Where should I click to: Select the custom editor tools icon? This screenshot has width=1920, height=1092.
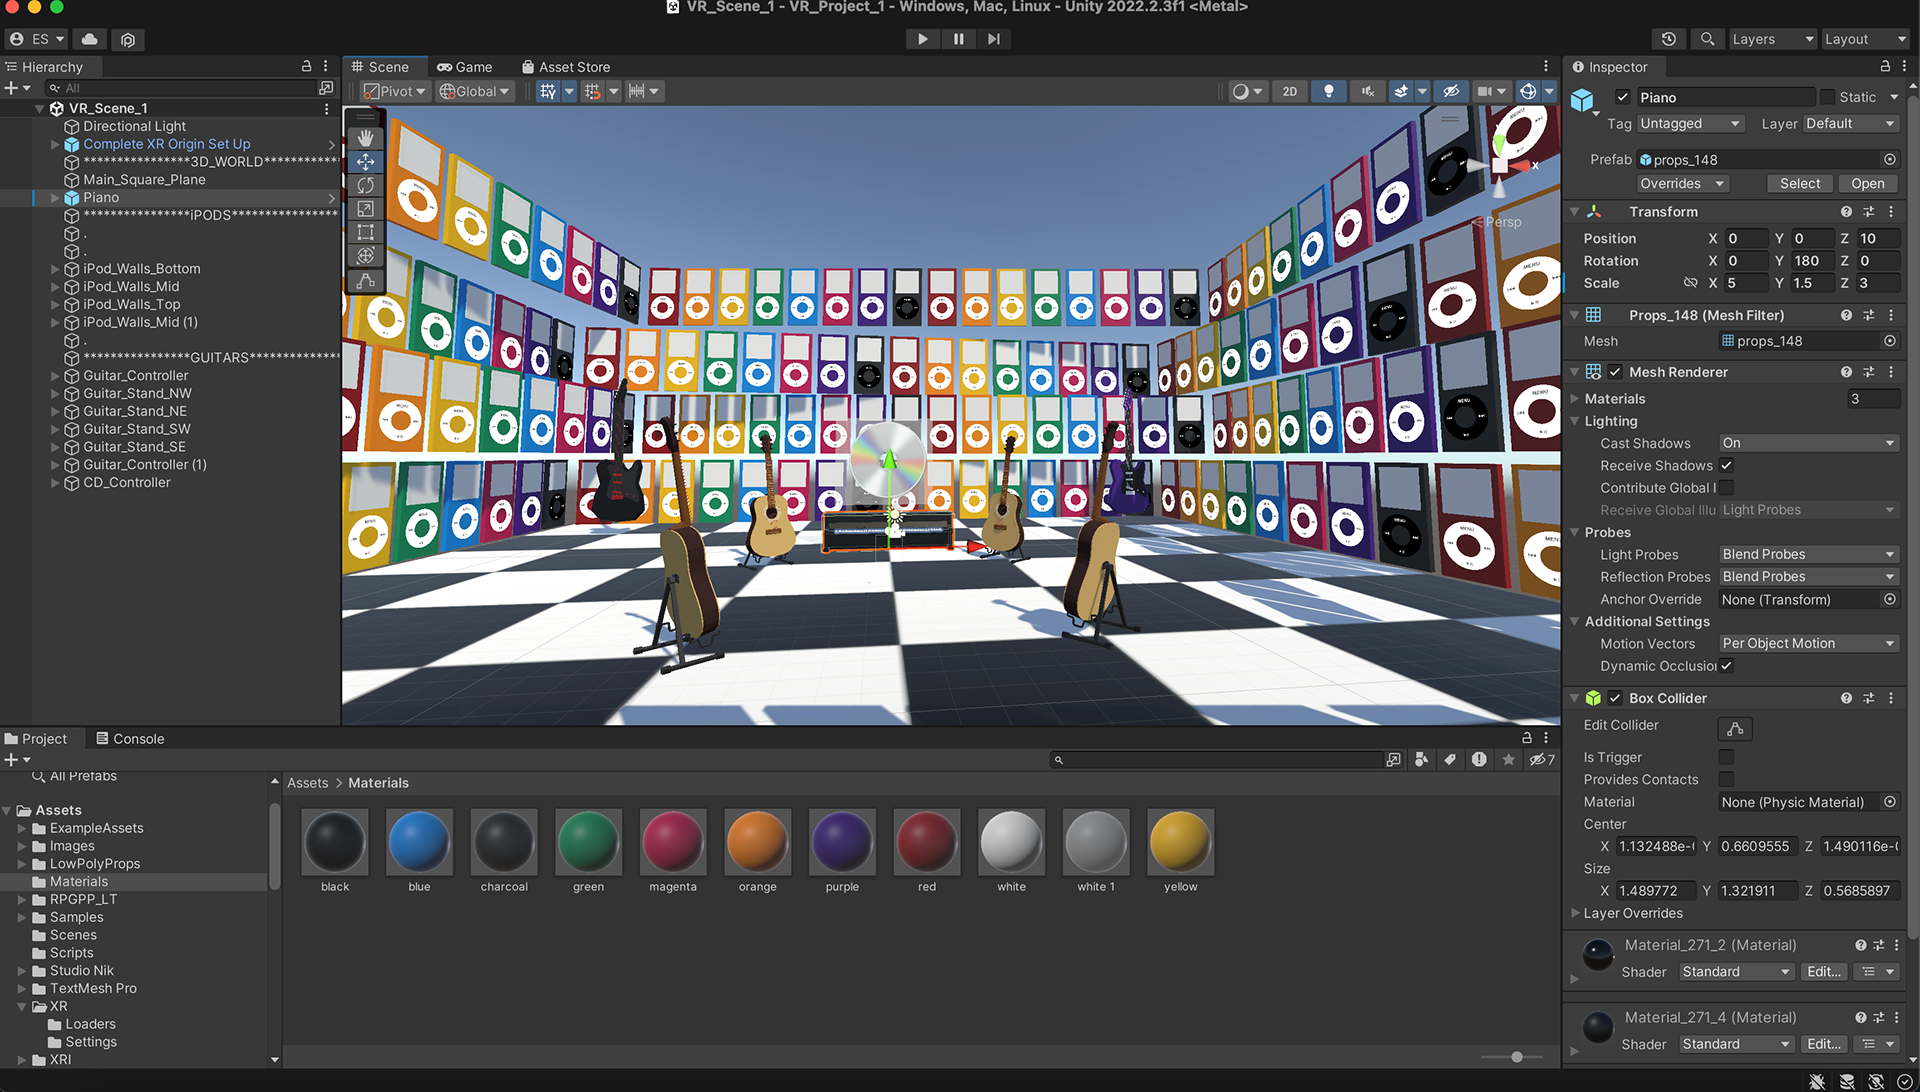(x=366, y=281)
